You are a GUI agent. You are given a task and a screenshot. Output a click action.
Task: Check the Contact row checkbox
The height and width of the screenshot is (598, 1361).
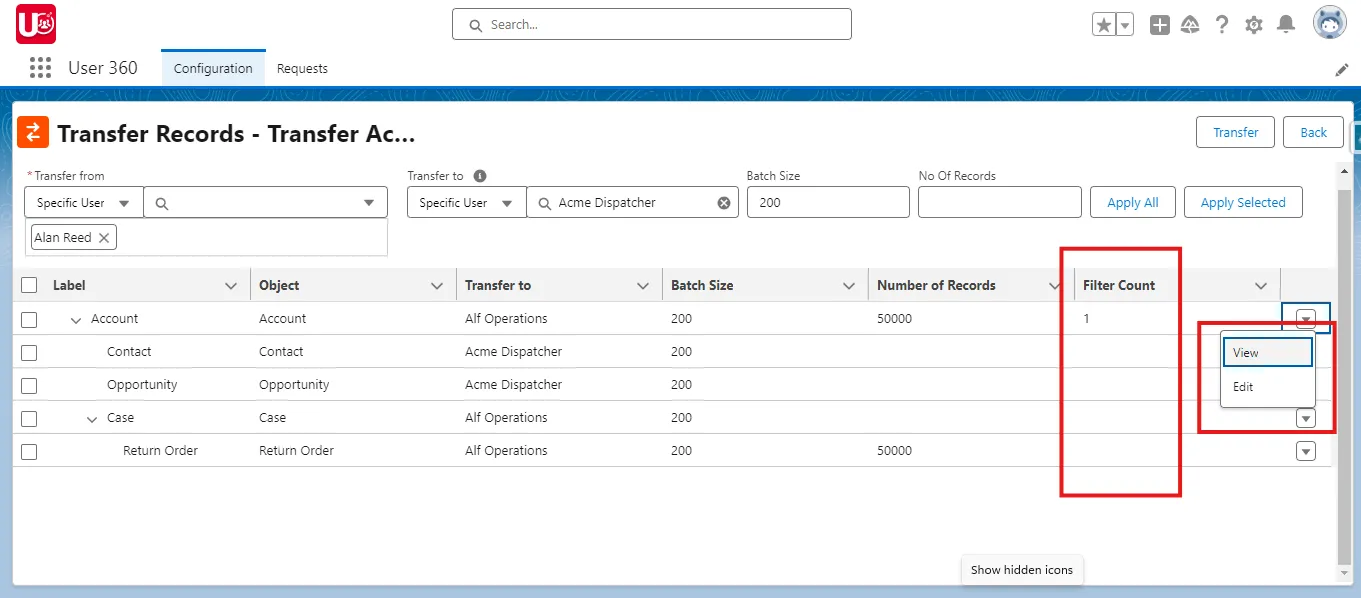coord(28,351)
